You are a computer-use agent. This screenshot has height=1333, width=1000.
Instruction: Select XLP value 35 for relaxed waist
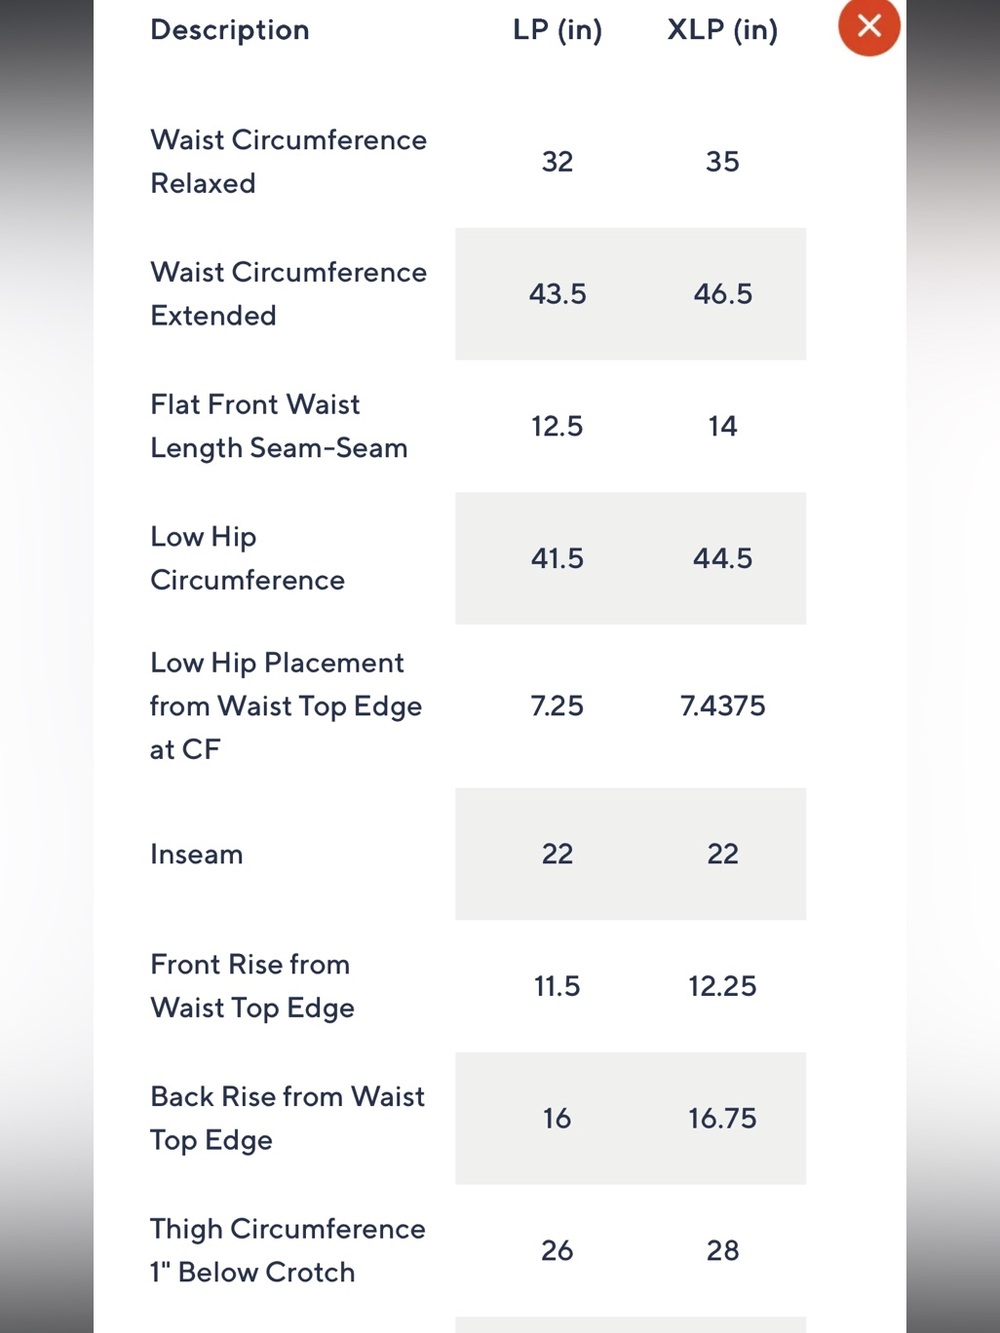point(722,162)
